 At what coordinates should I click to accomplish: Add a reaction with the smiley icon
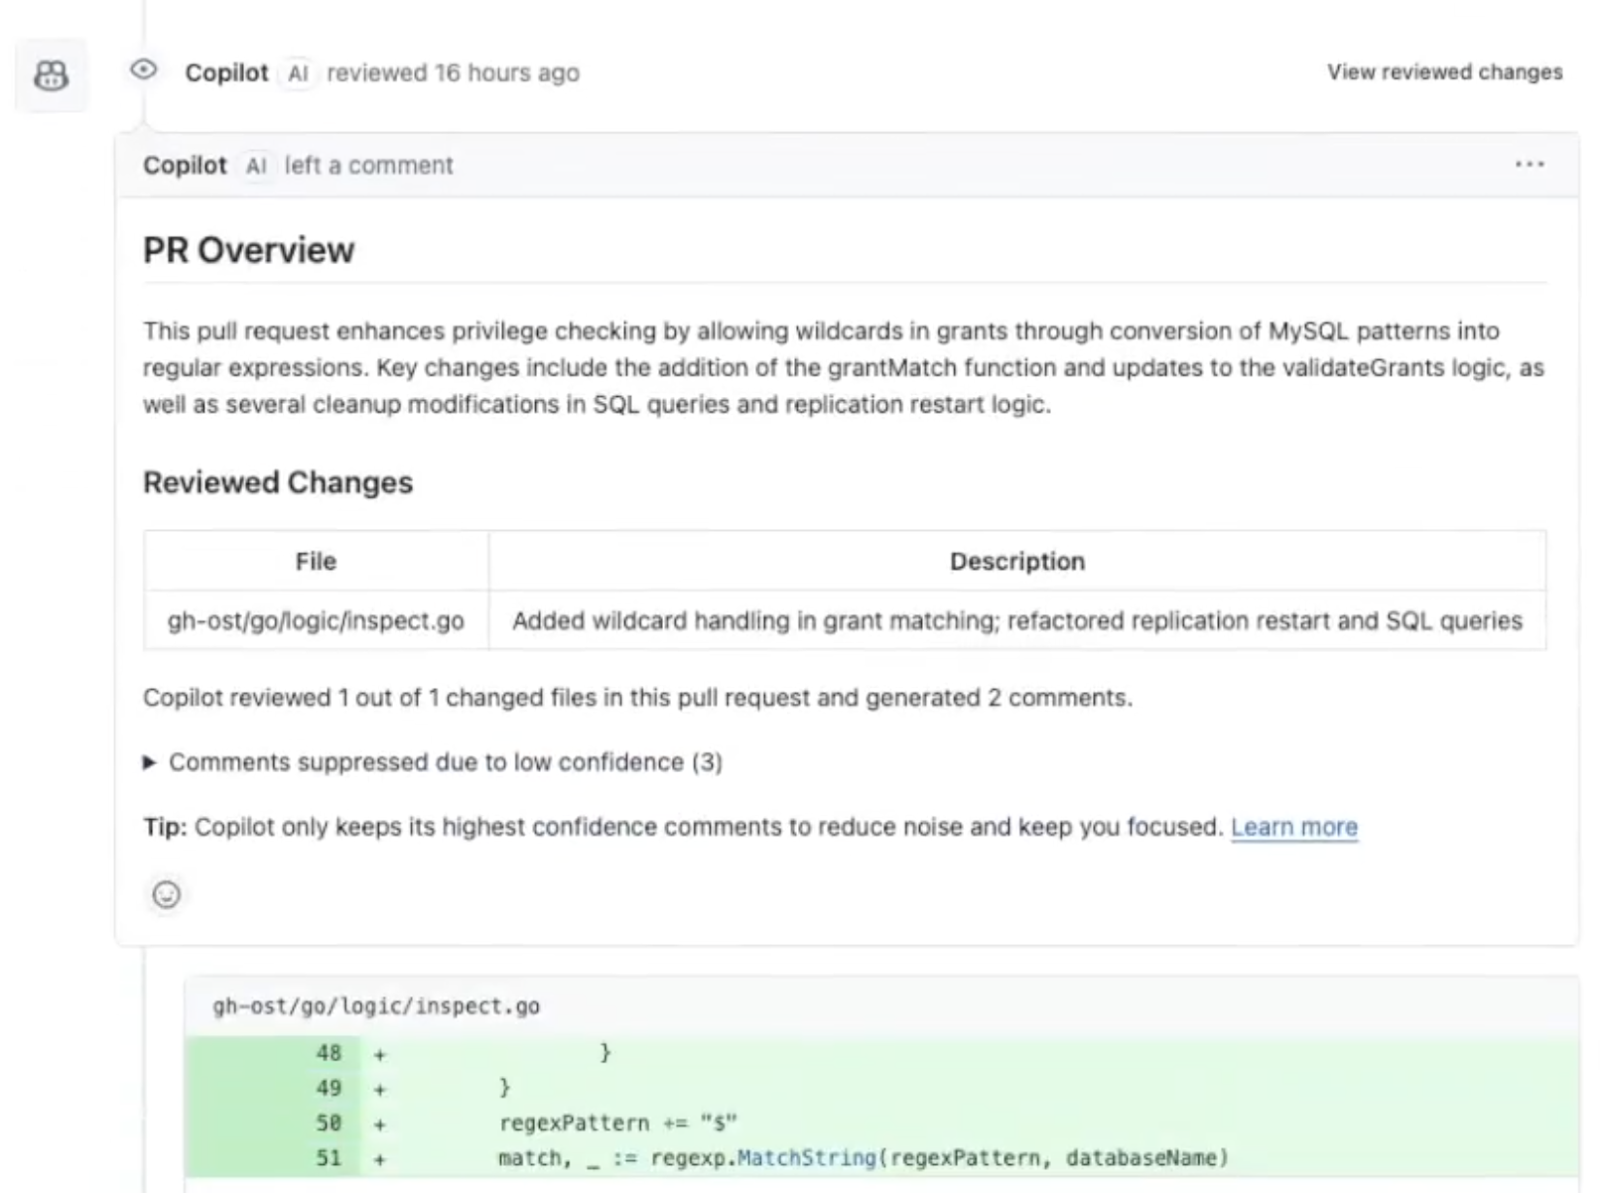point(166,894)
